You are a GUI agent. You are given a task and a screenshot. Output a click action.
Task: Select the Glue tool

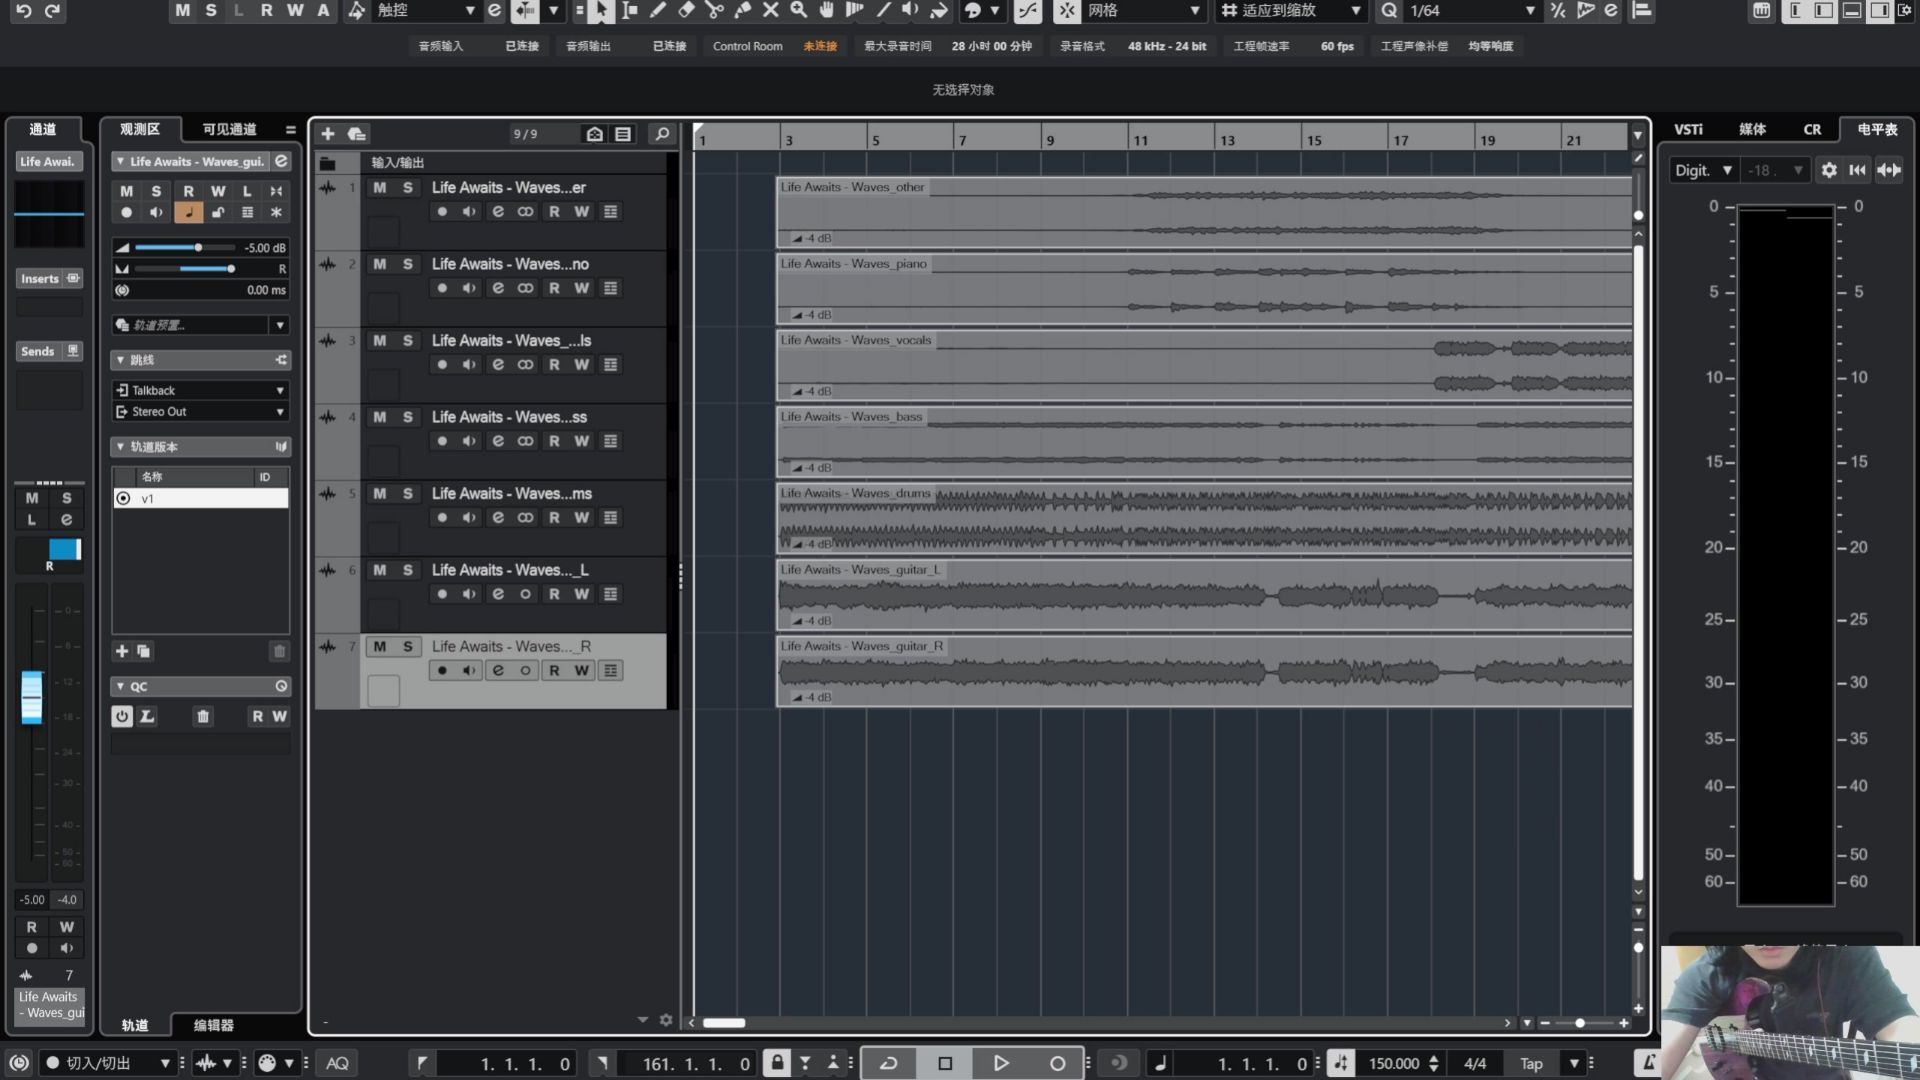[x=742, y=11]
